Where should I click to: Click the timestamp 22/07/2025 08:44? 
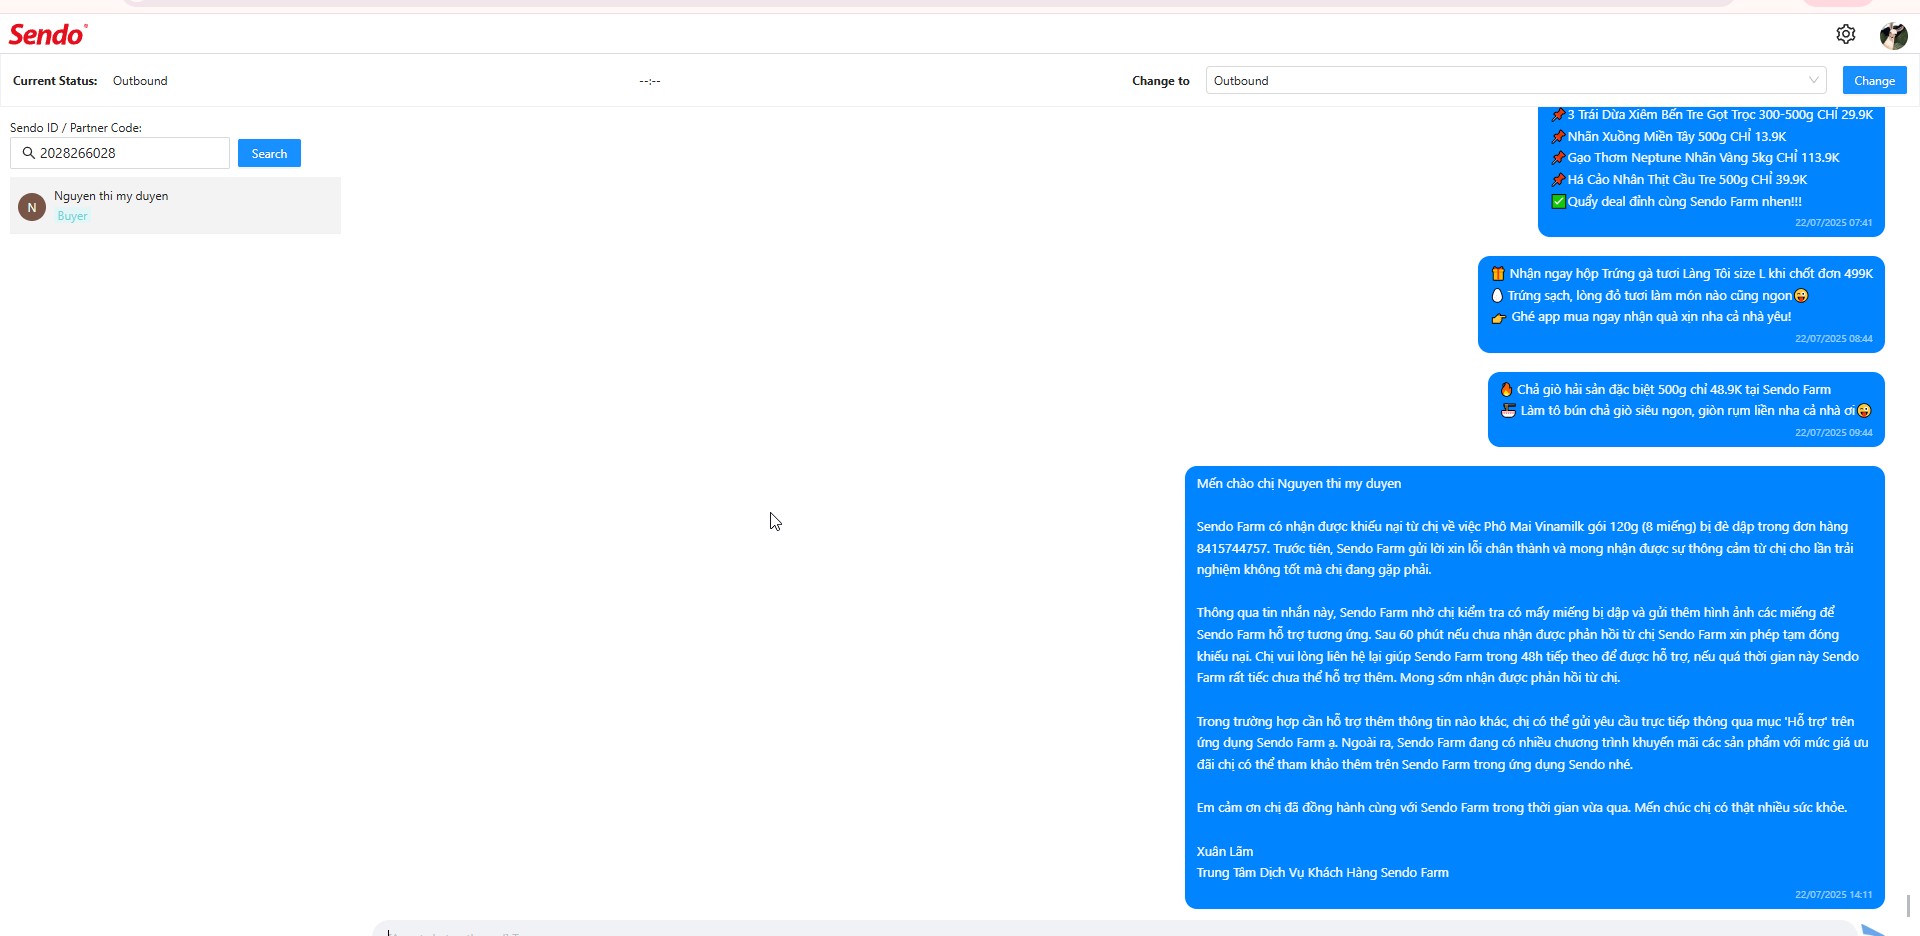[1833, 339]
